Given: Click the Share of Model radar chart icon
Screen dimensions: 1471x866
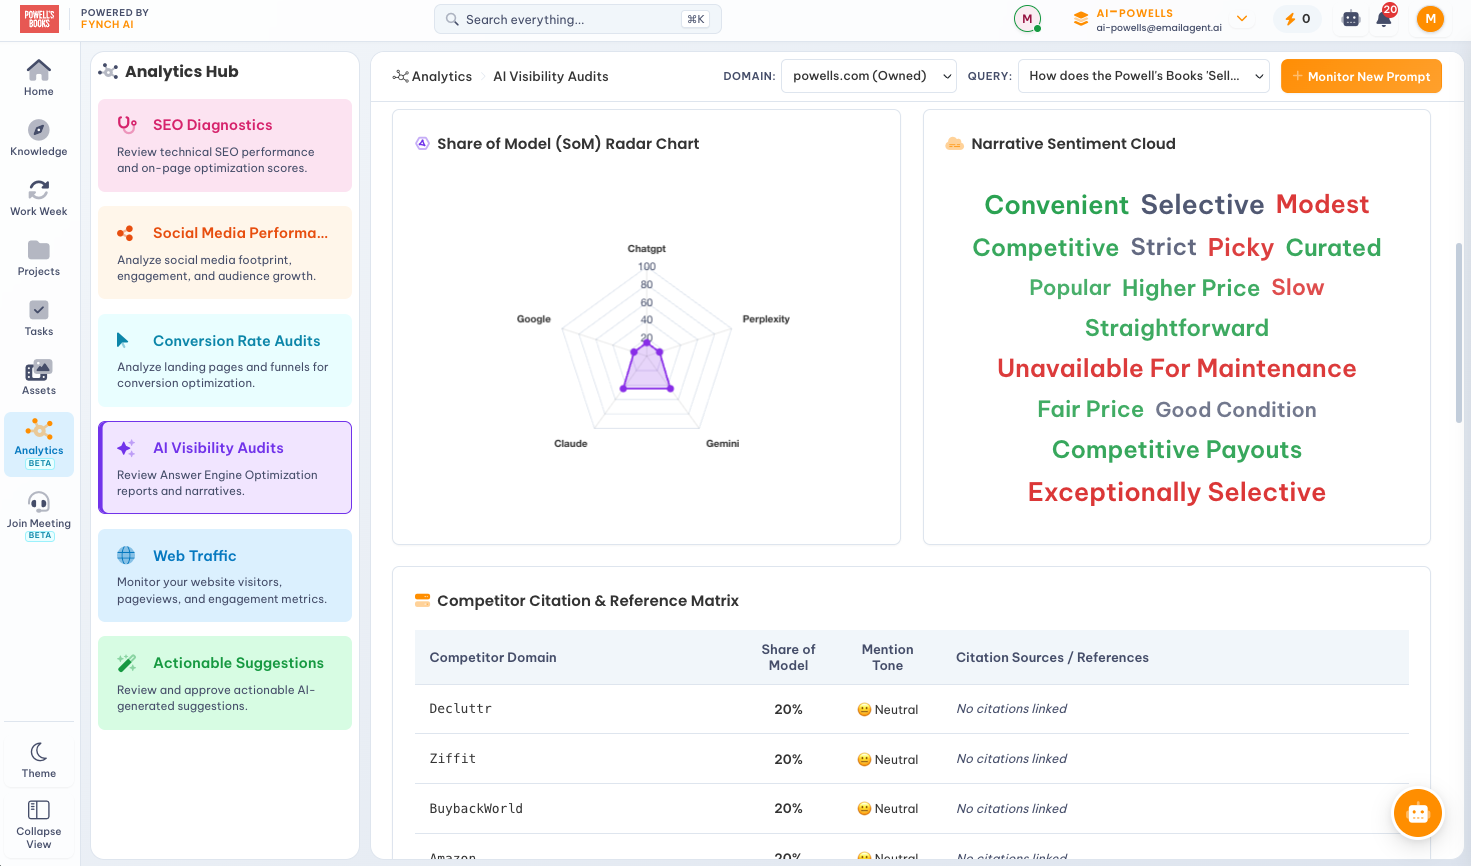Looking at the screenshot, I should [422, 144].
